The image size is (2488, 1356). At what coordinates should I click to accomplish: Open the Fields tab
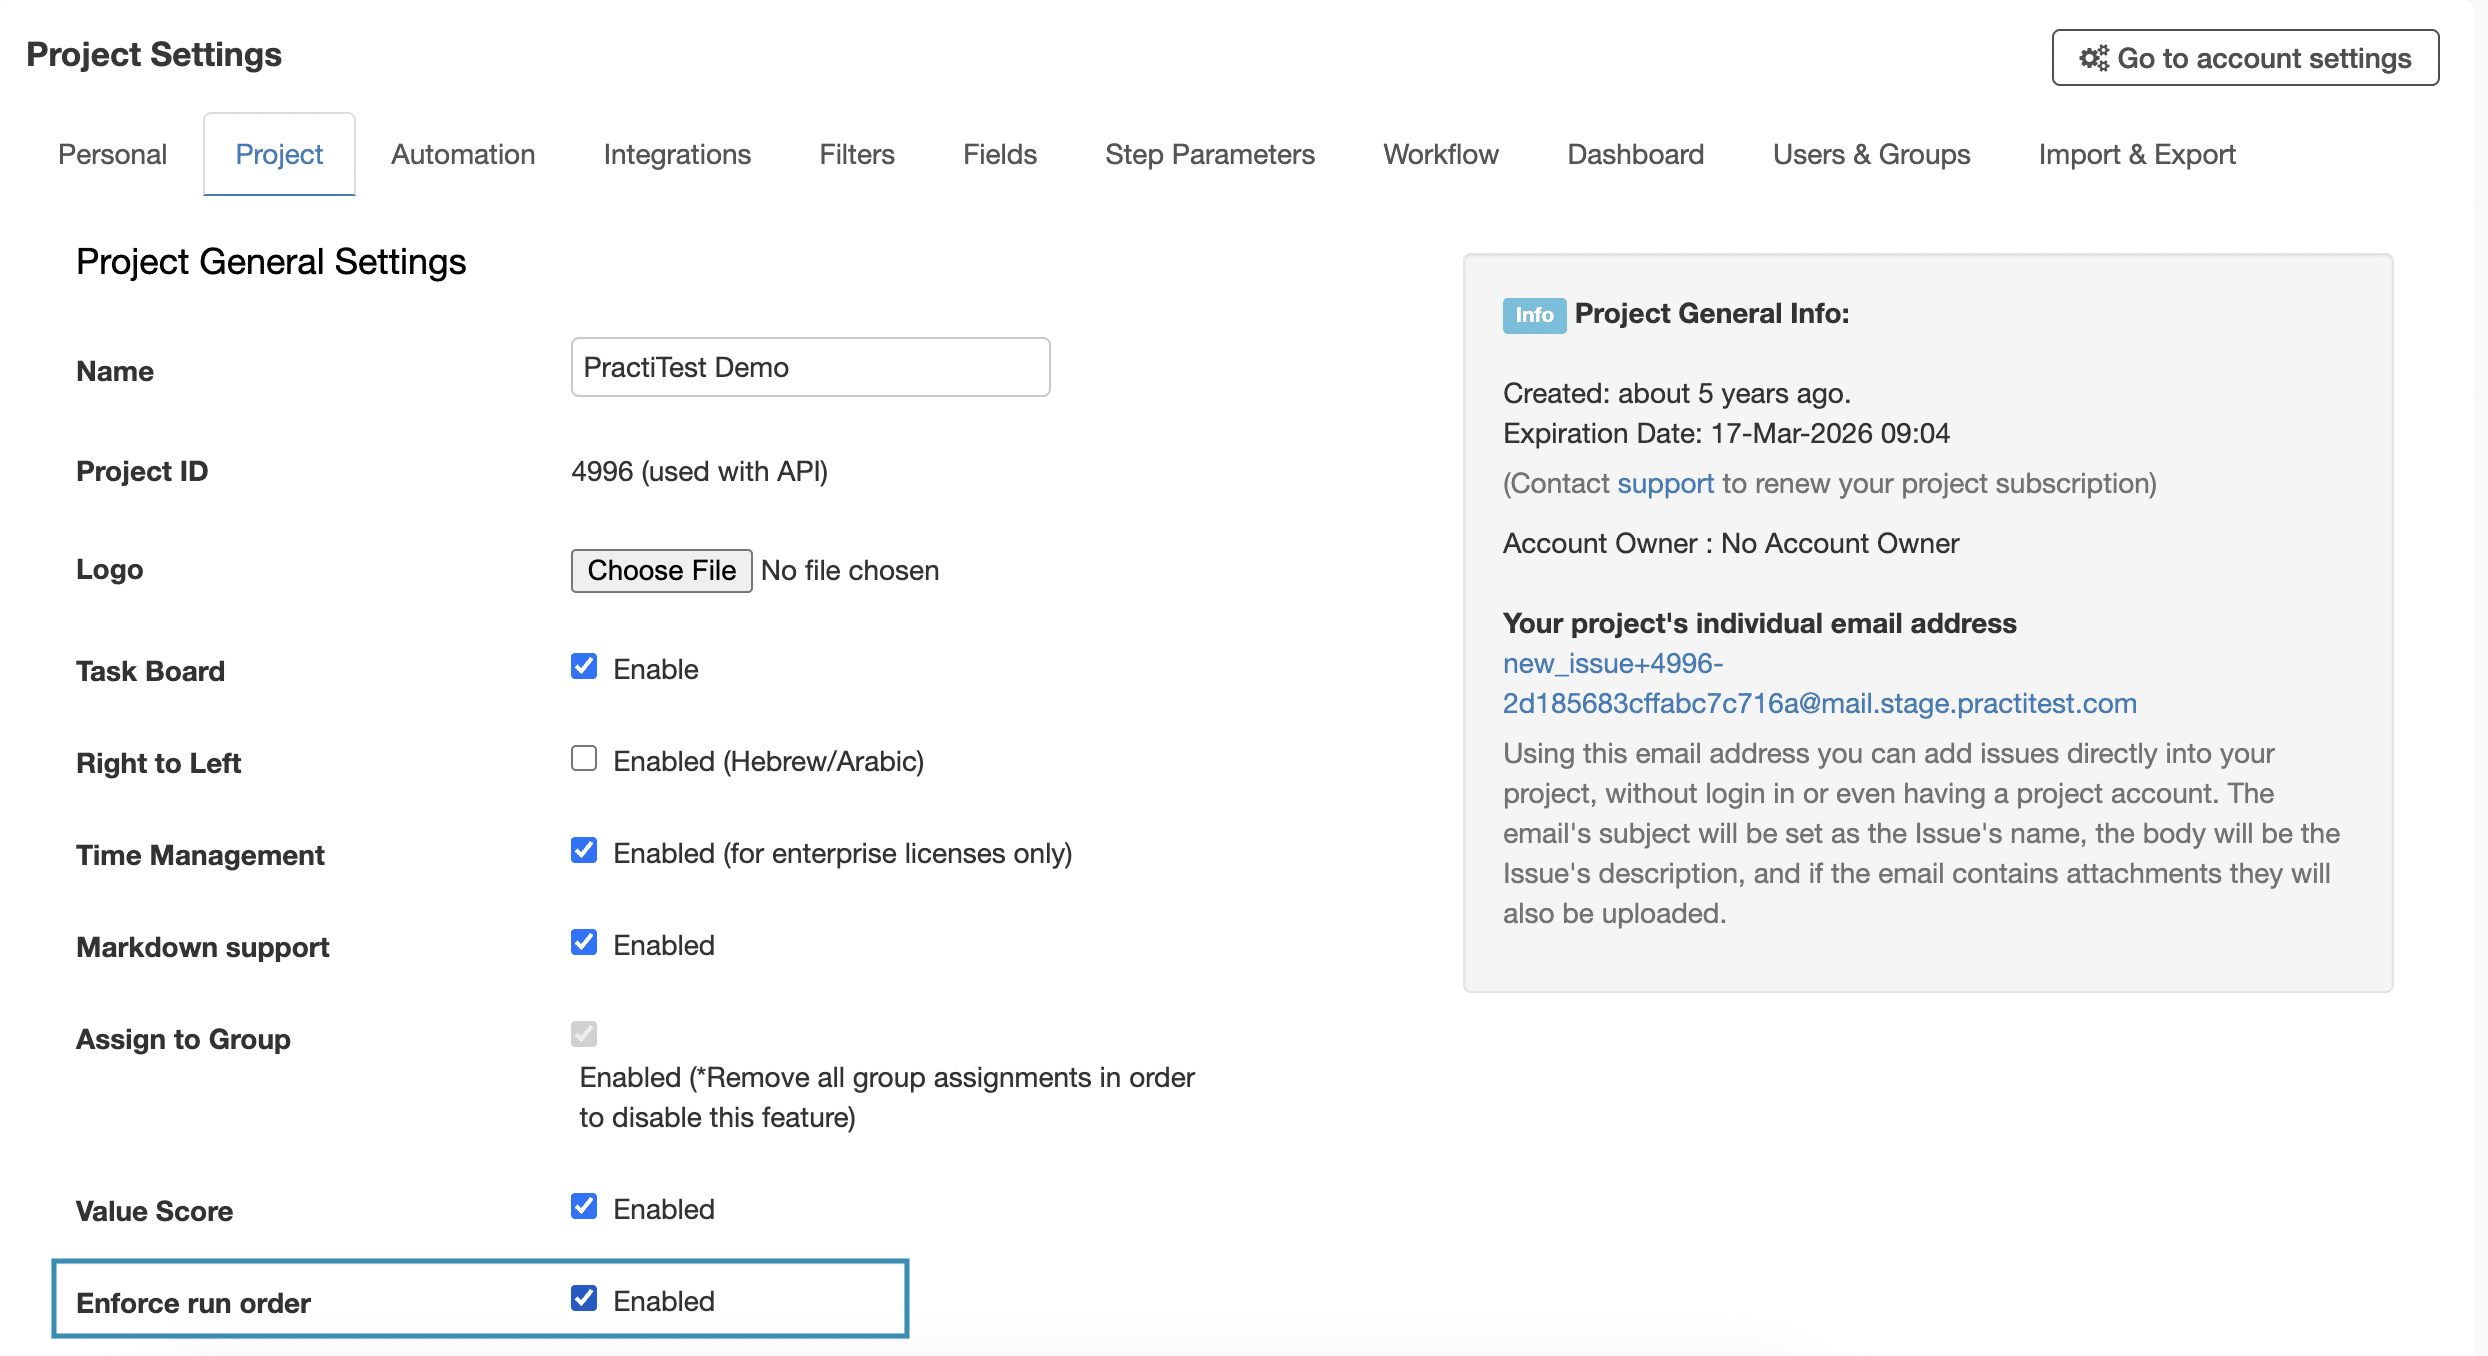tap(1000, 154)
